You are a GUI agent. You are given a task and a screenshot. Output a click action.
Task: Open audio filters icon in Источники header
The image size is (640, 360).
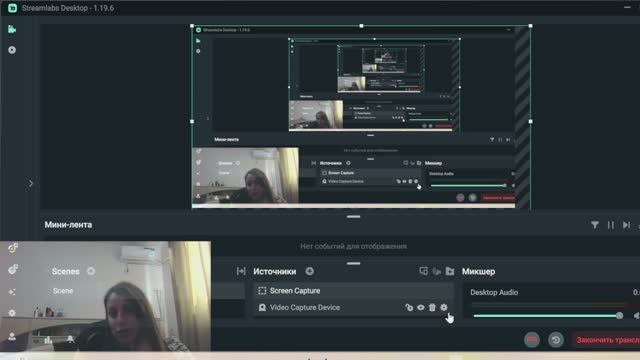(x=437, y=271)
